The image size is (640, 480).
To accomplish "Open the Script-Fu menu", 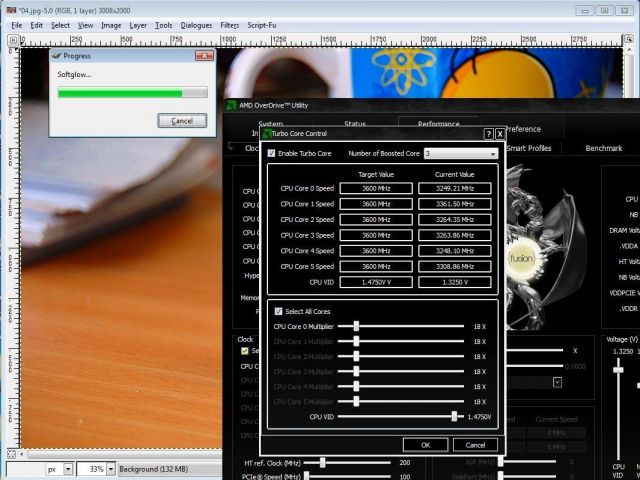I will pos(262,25).
